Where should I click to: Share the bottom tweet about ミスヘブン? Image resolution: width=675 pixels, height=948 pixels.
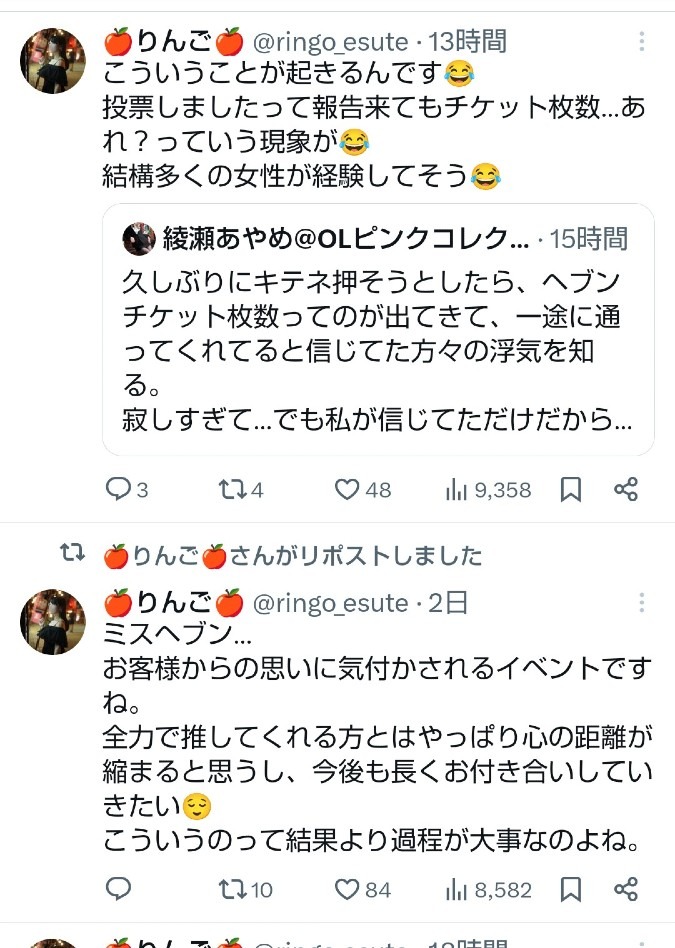click(626, 889)
